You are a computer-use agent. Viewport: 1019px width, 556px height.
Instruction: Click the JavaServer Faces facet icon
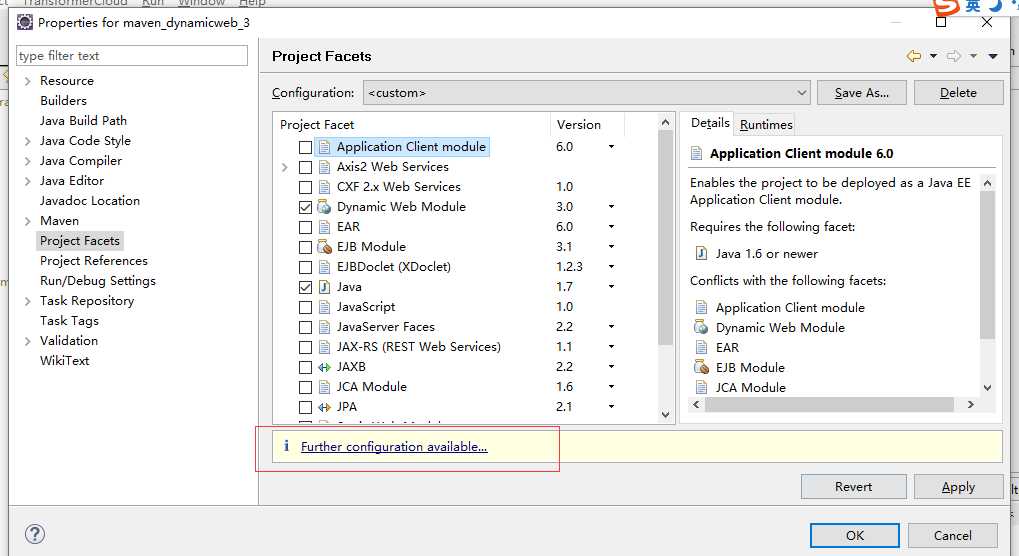pos(324,327)
